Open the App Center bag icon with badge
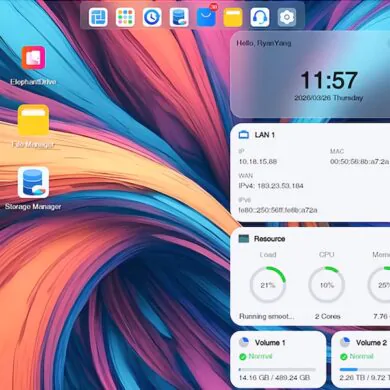This screenshot has height=390, width=390. pyautogui.click(x=206, y=17)
